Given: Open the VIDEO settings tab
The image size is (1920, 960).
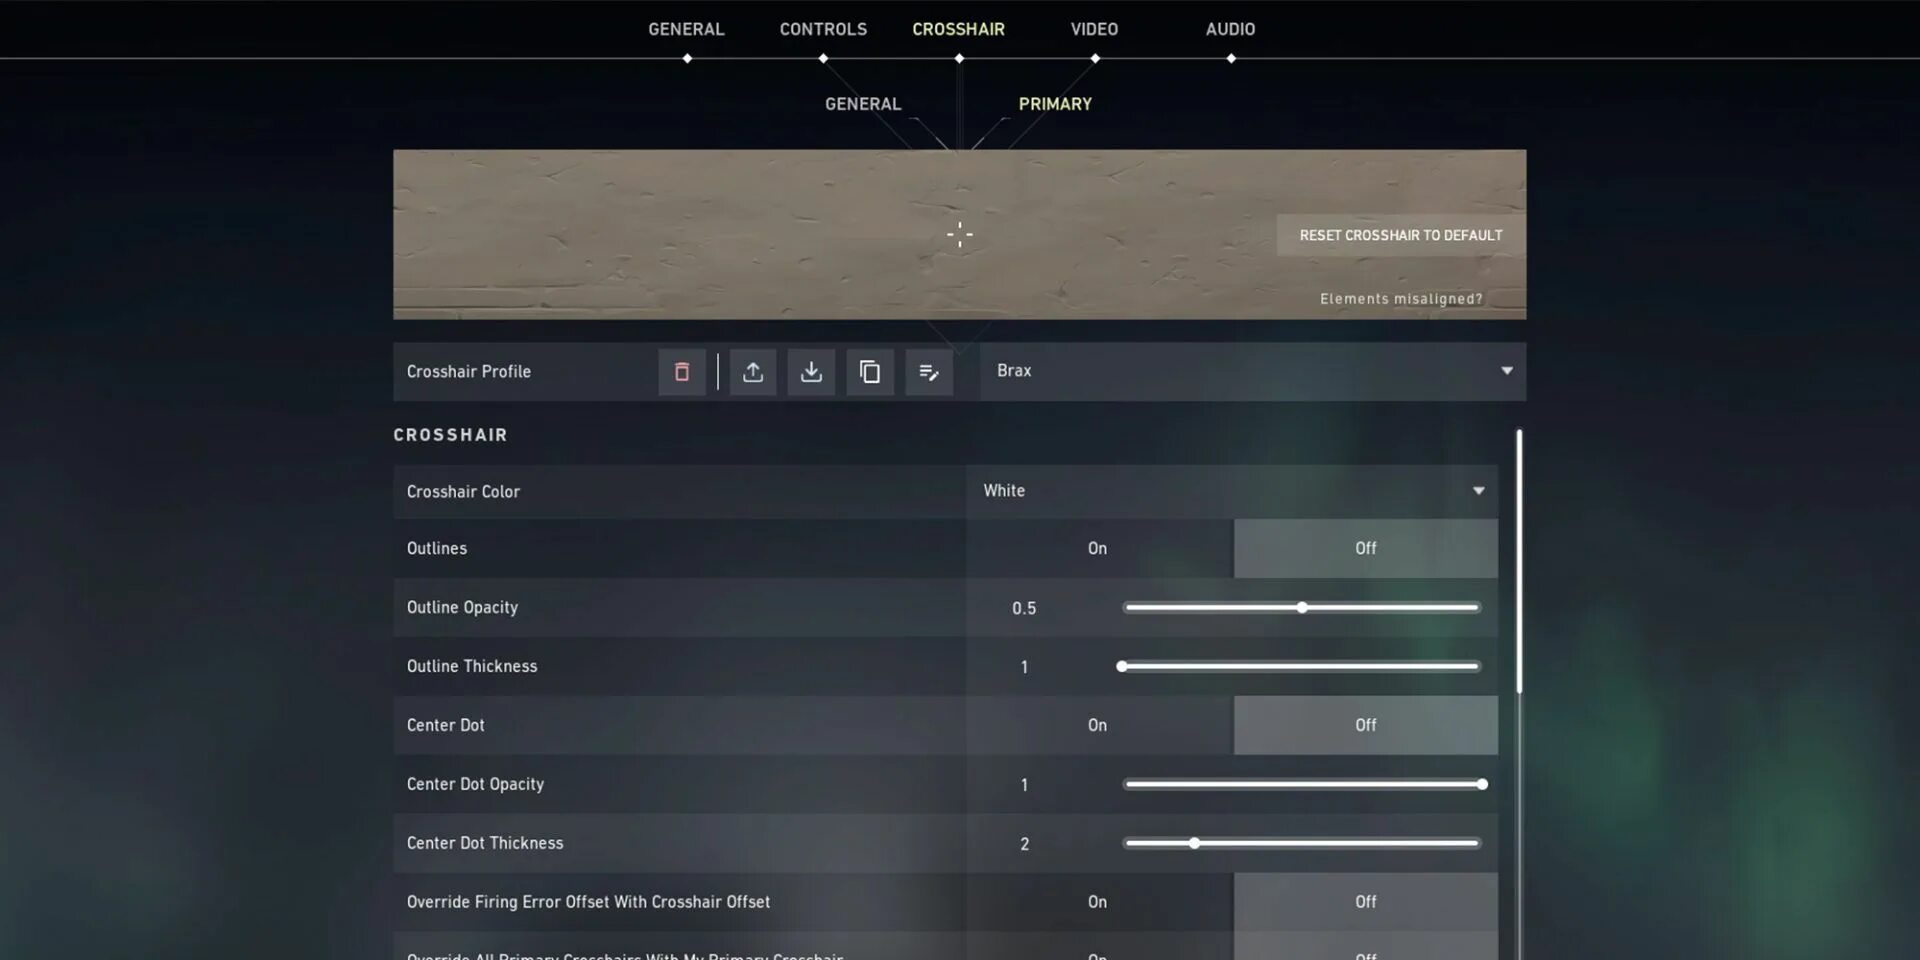Looking at the screenshot, I should 1094,29.
